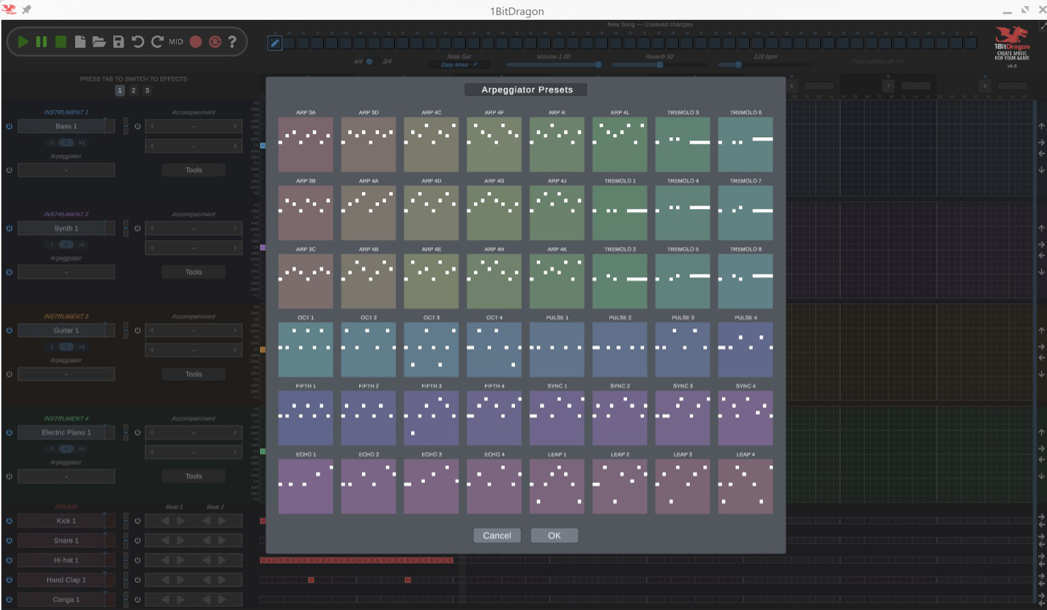
Task: Open the Kick 1 drum selector
Action: coord(66,521)
